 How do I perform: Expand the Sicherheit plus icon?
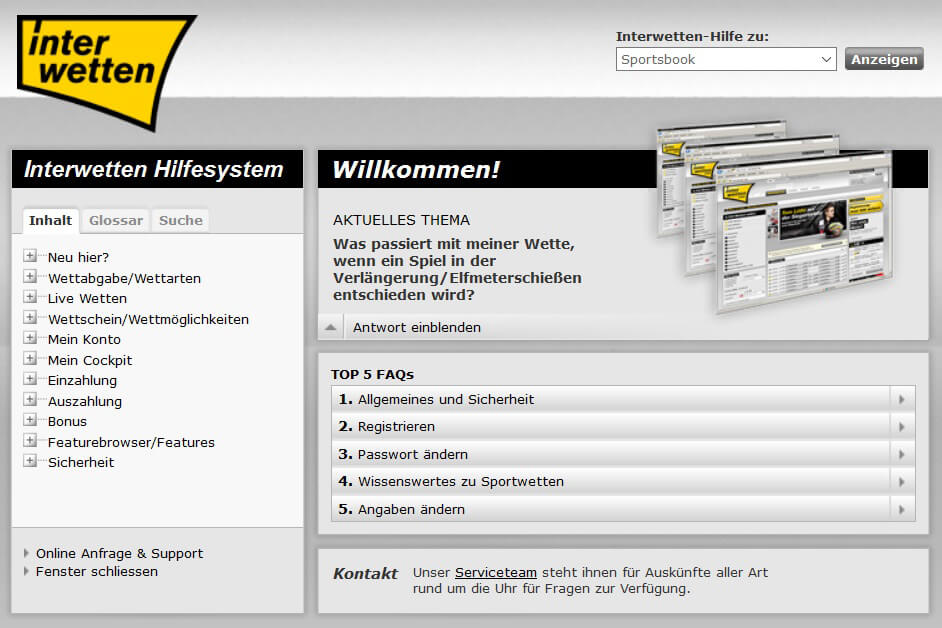[29, 461]
